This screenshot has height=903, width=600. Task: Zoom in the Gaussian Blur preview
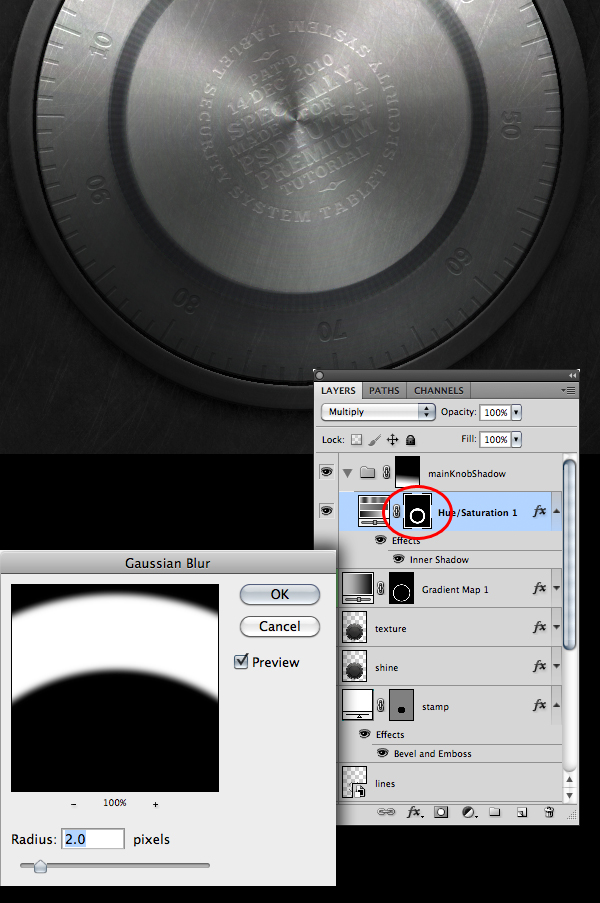[x=155, y=804]
